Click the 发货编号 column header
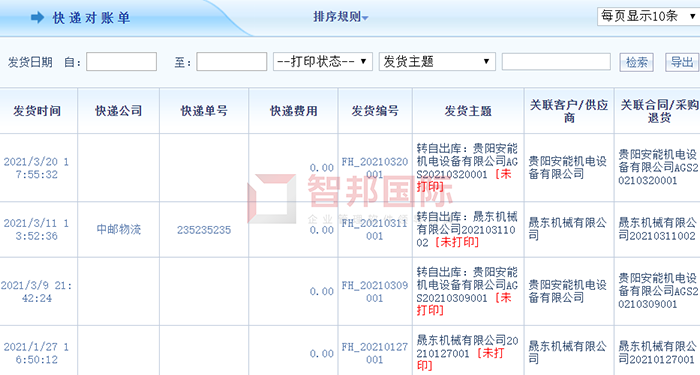 tap(375, 111)
